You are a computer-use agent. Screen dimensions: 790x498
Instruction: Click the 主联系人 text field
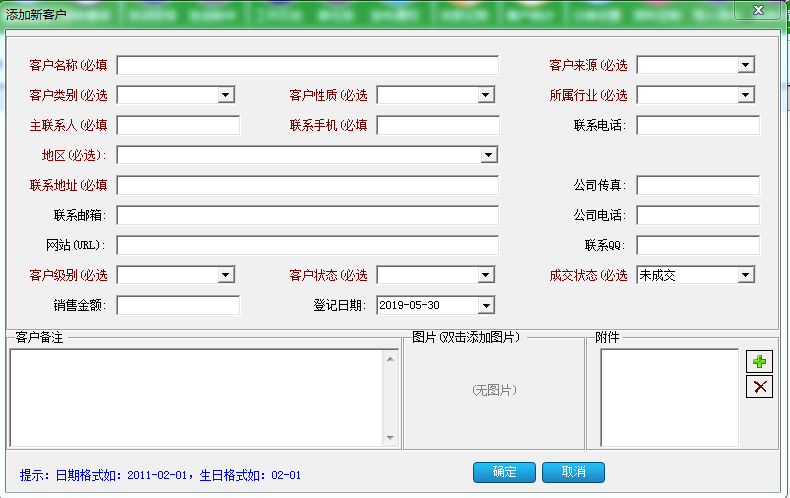pos(178,125)
